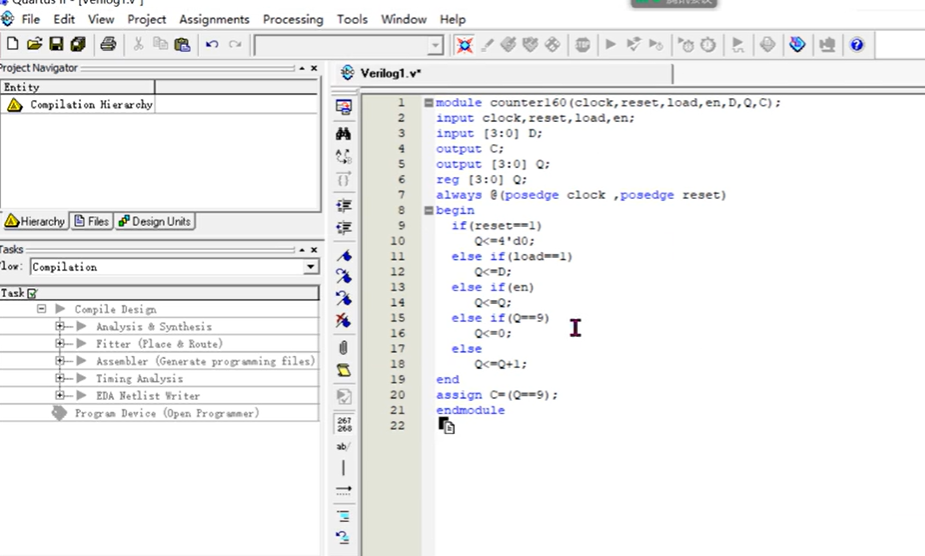925x556 pixels.
Task: Open the File menu
Action: tap(31, 19)
